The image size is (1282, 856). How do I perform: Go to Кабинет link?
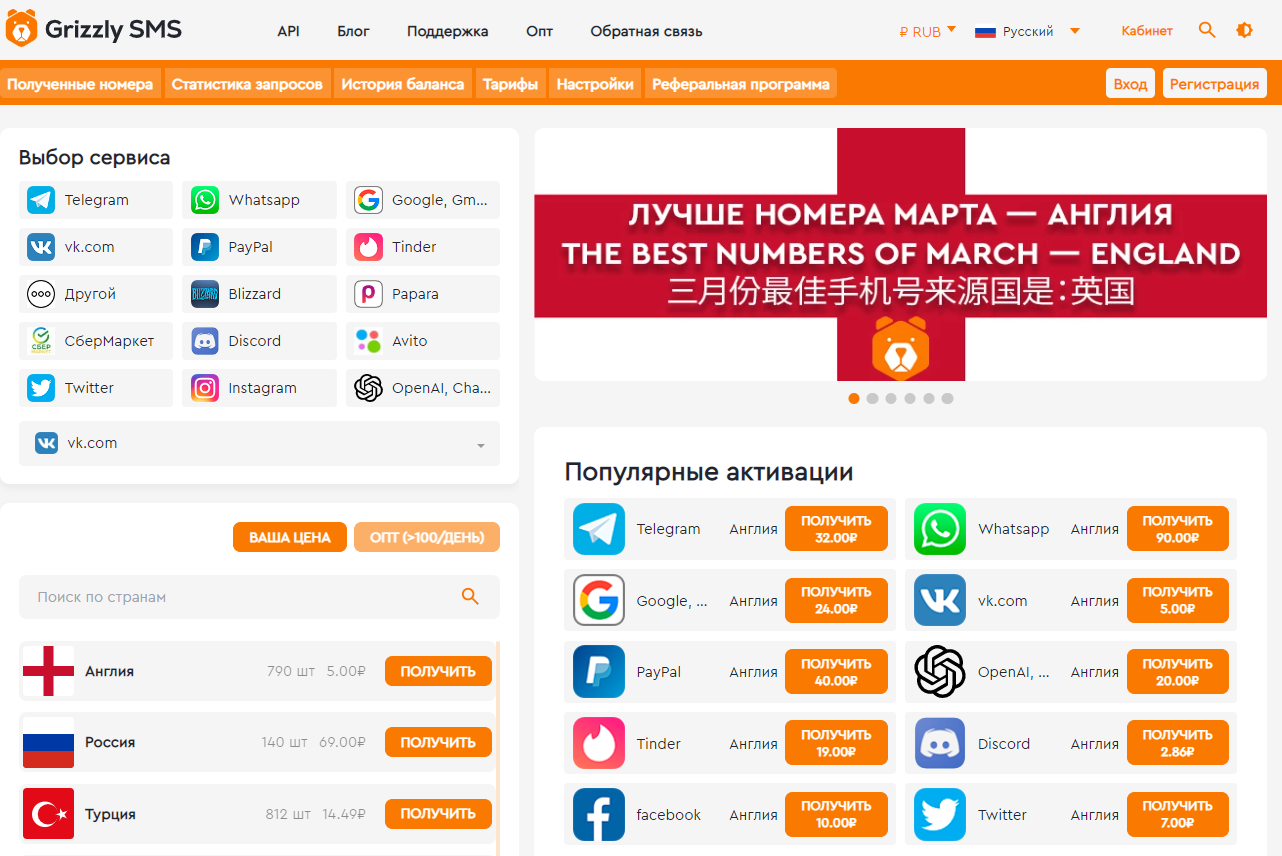(1147, 31)
